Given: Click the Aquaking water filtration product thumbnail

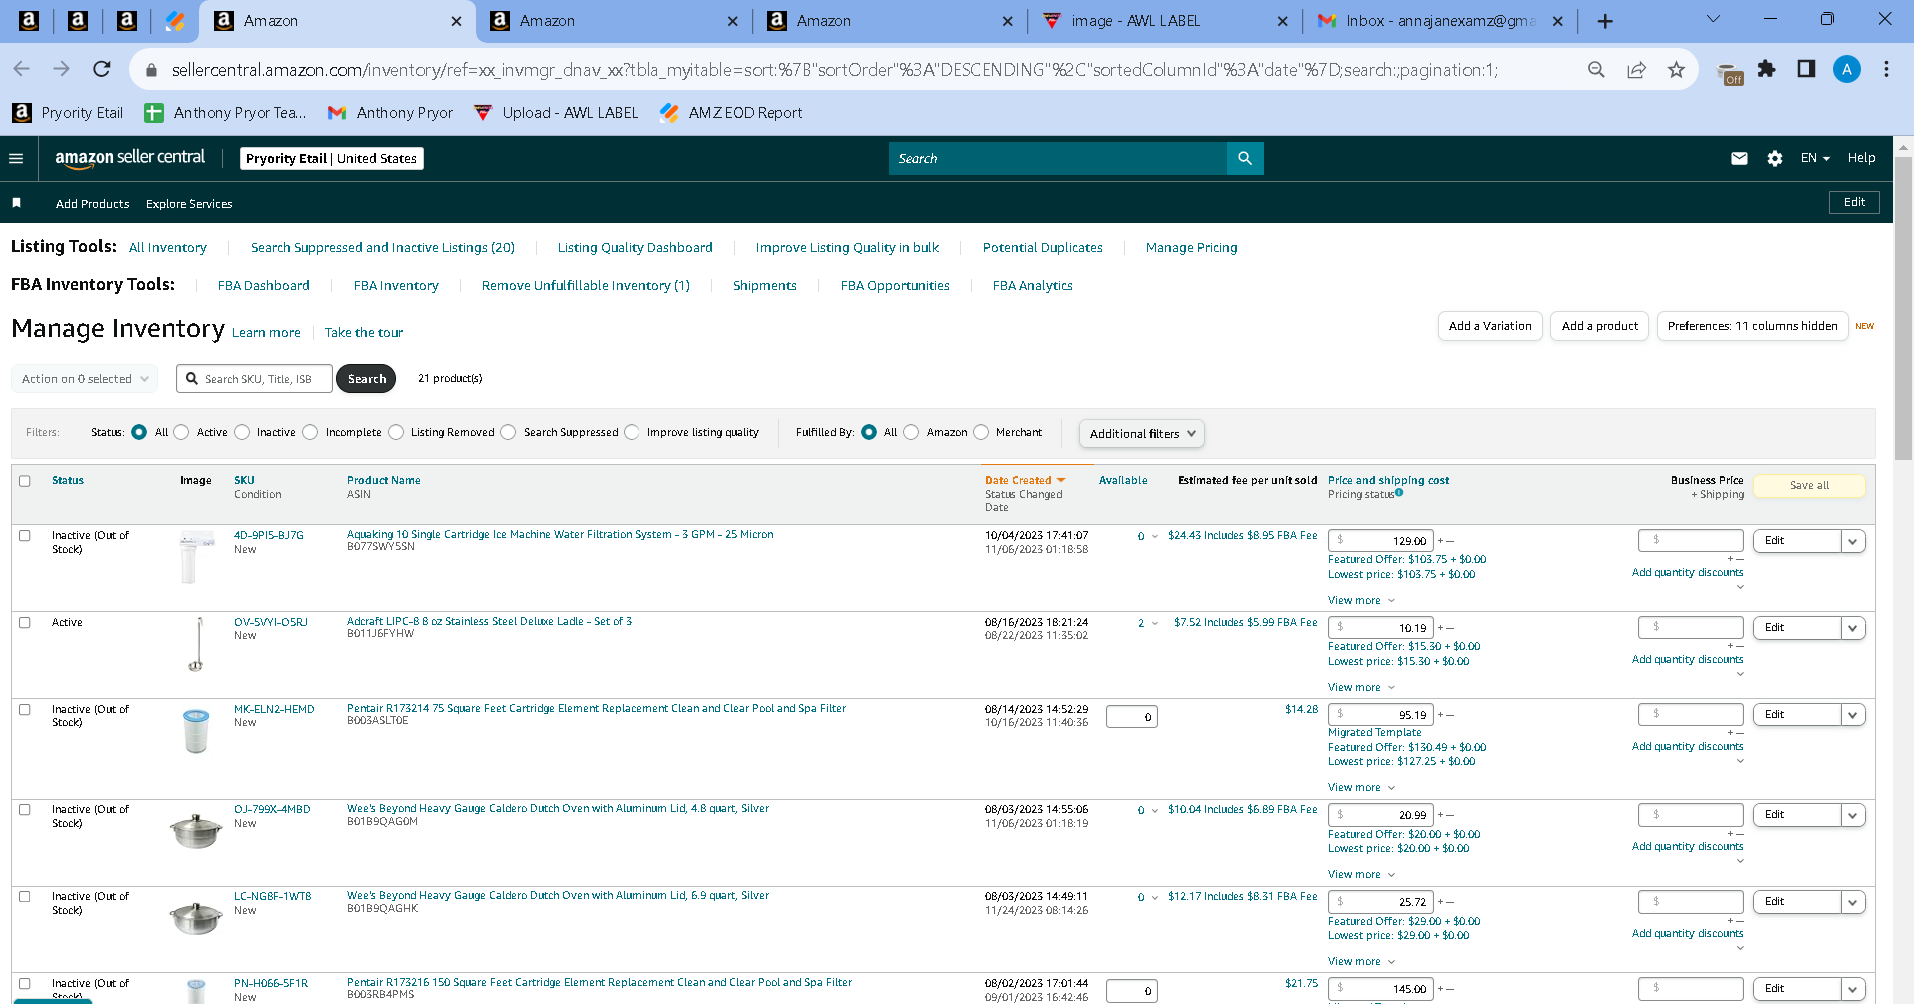Looking at the screenshot, I should [196, 556].
